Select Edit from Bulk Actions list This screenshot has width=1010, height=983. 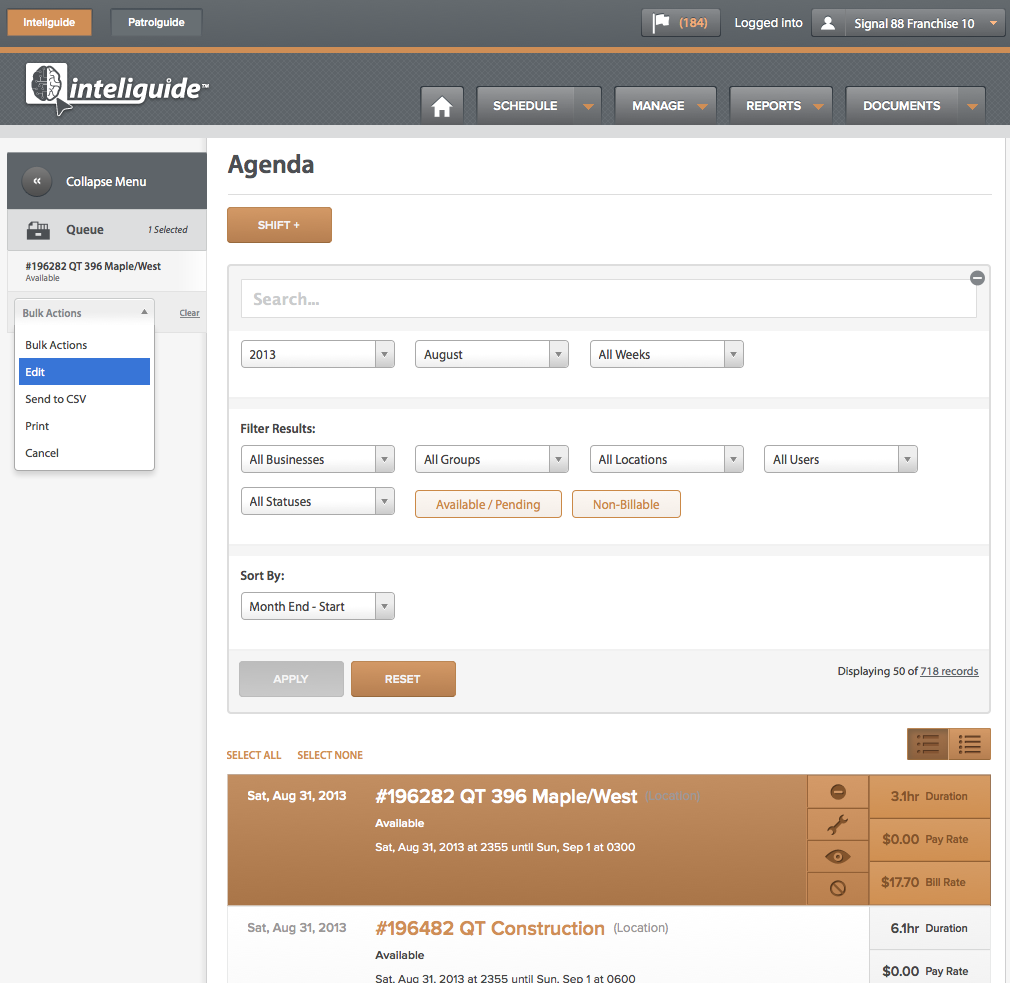click(x=84, y=372)
